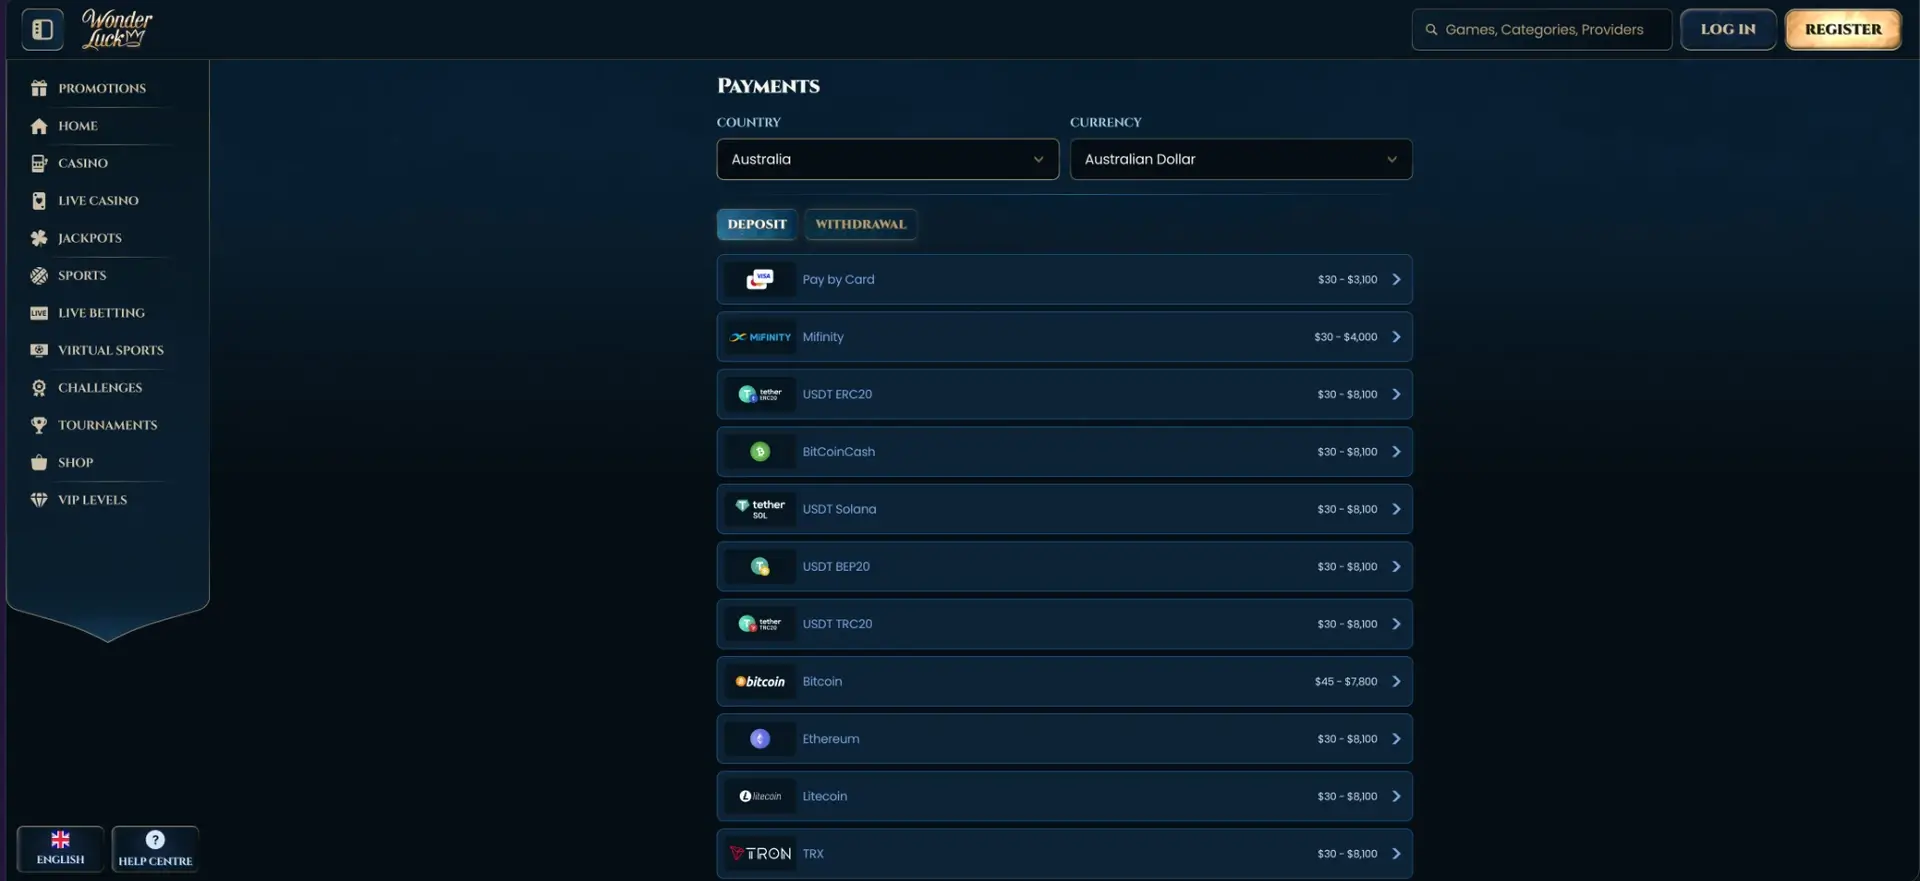Open the Currency dropdown showing Australian Dollar

tap(1241, 159)
